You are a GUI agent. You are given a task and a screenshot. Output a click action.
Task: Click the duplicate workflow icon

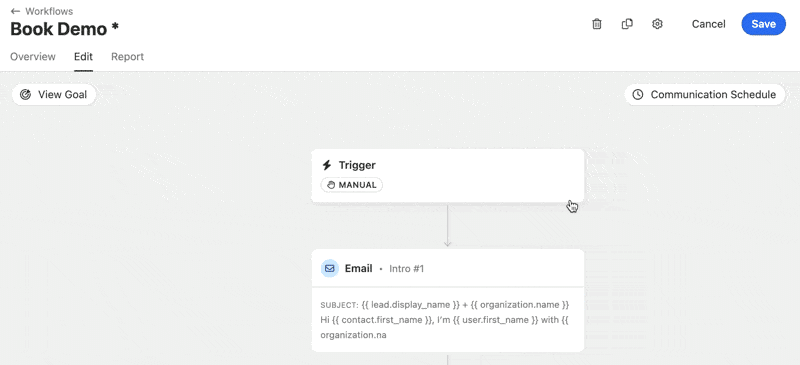click(x=627, y=24)
